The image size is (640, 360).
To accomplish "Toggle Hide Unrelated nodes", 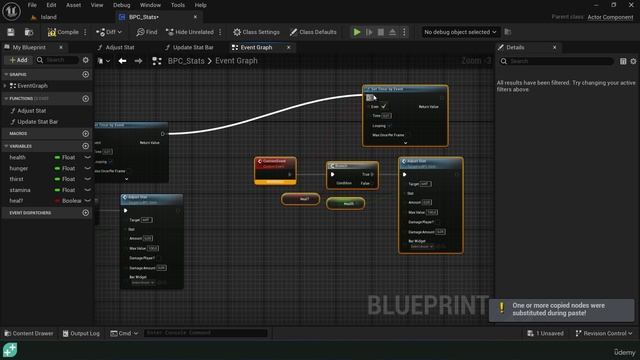I will (x=190, y=32).
